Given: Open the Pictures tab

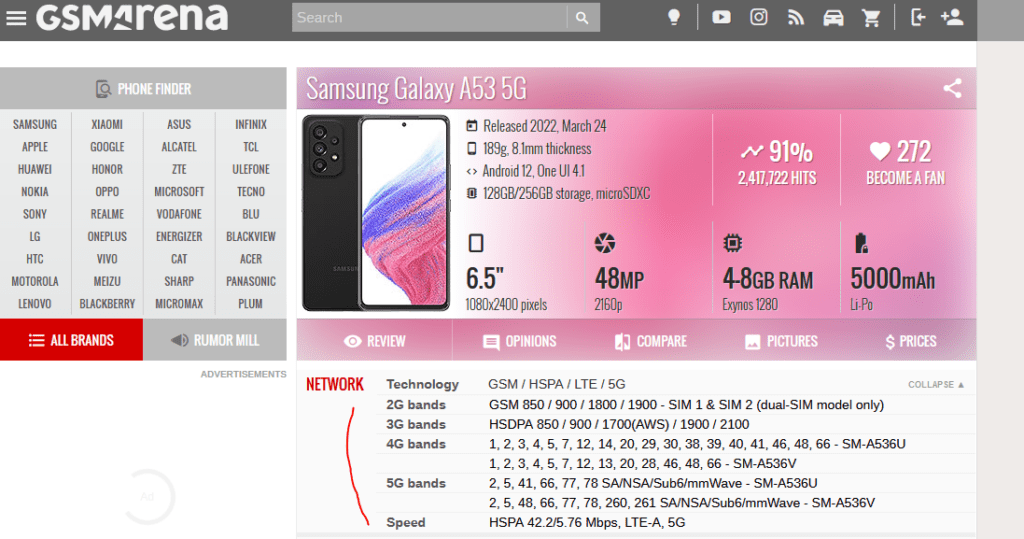Looking at the screenshot, I should 780,341.
